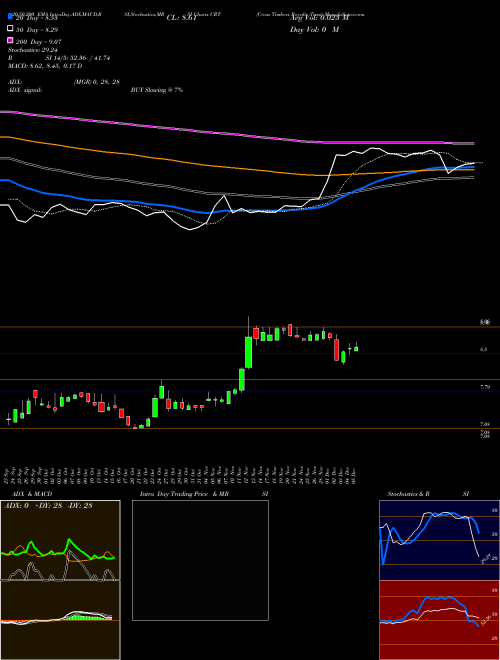Click the last green candlestick on the chart
The width and height of the screenshot is (500, 660).
[x=356, y=348]
